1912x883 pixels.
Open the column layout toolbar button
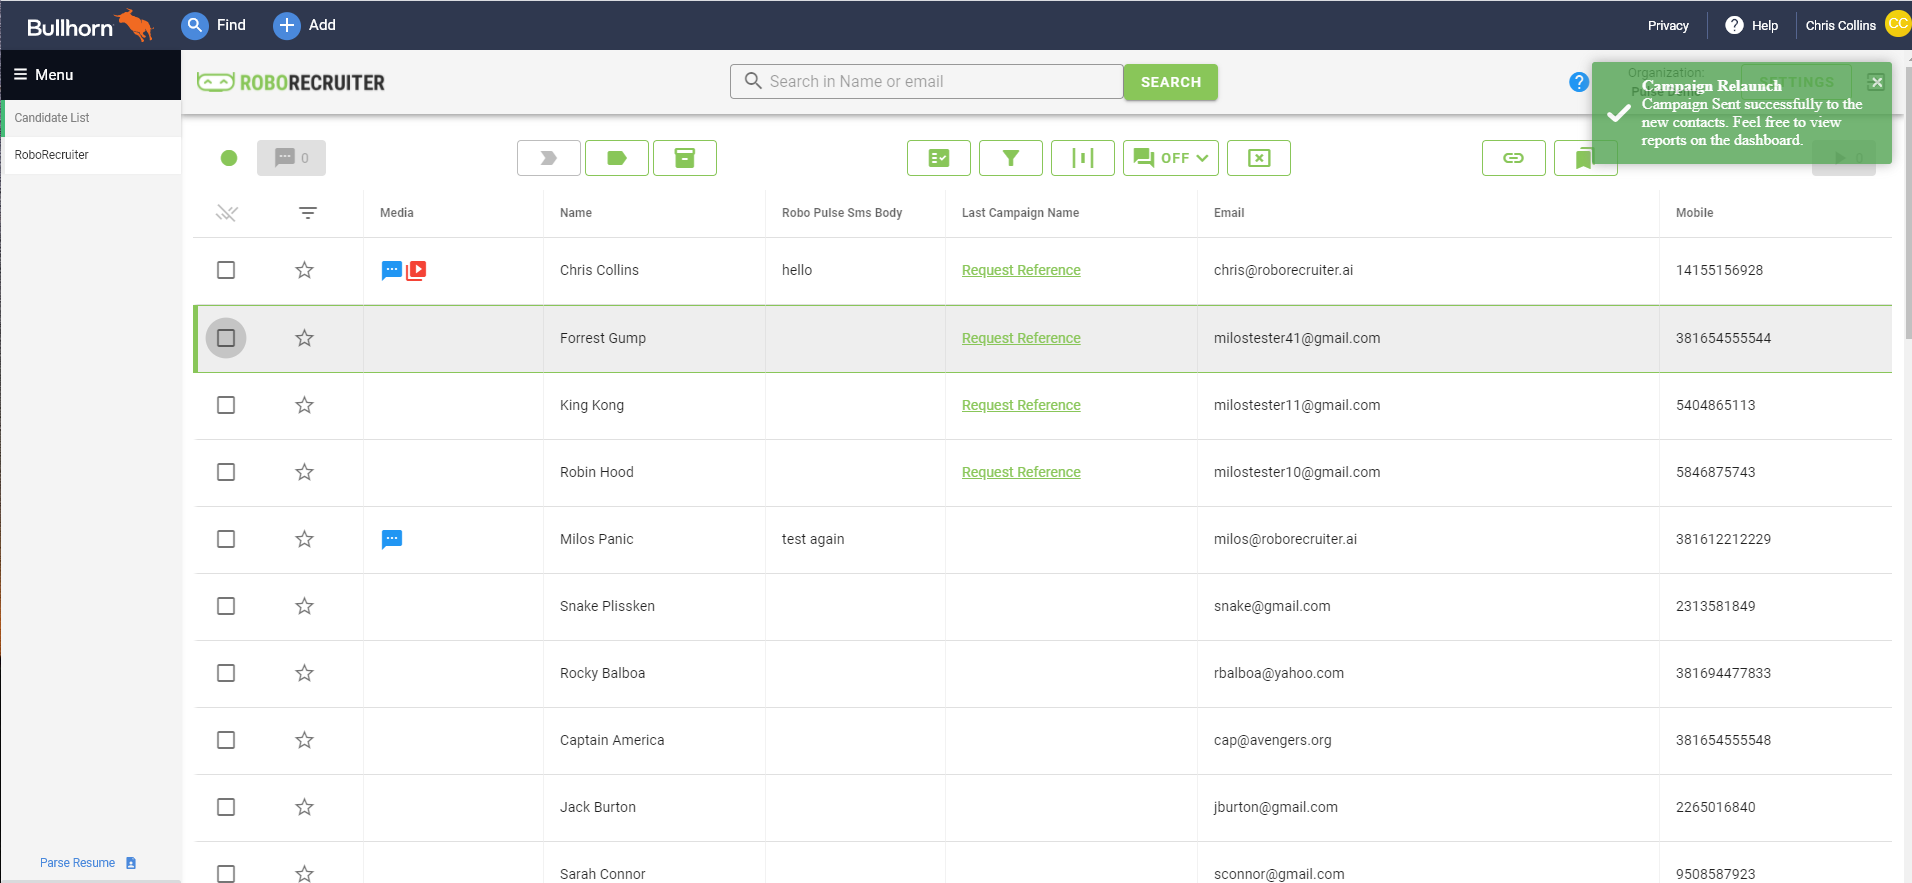click(x=1083, y=158)
